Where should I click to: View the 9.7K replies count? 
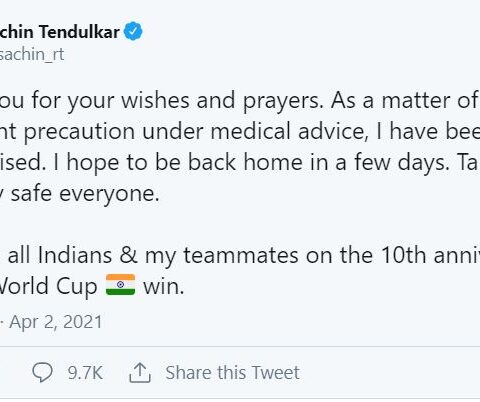tap(85, 373)
